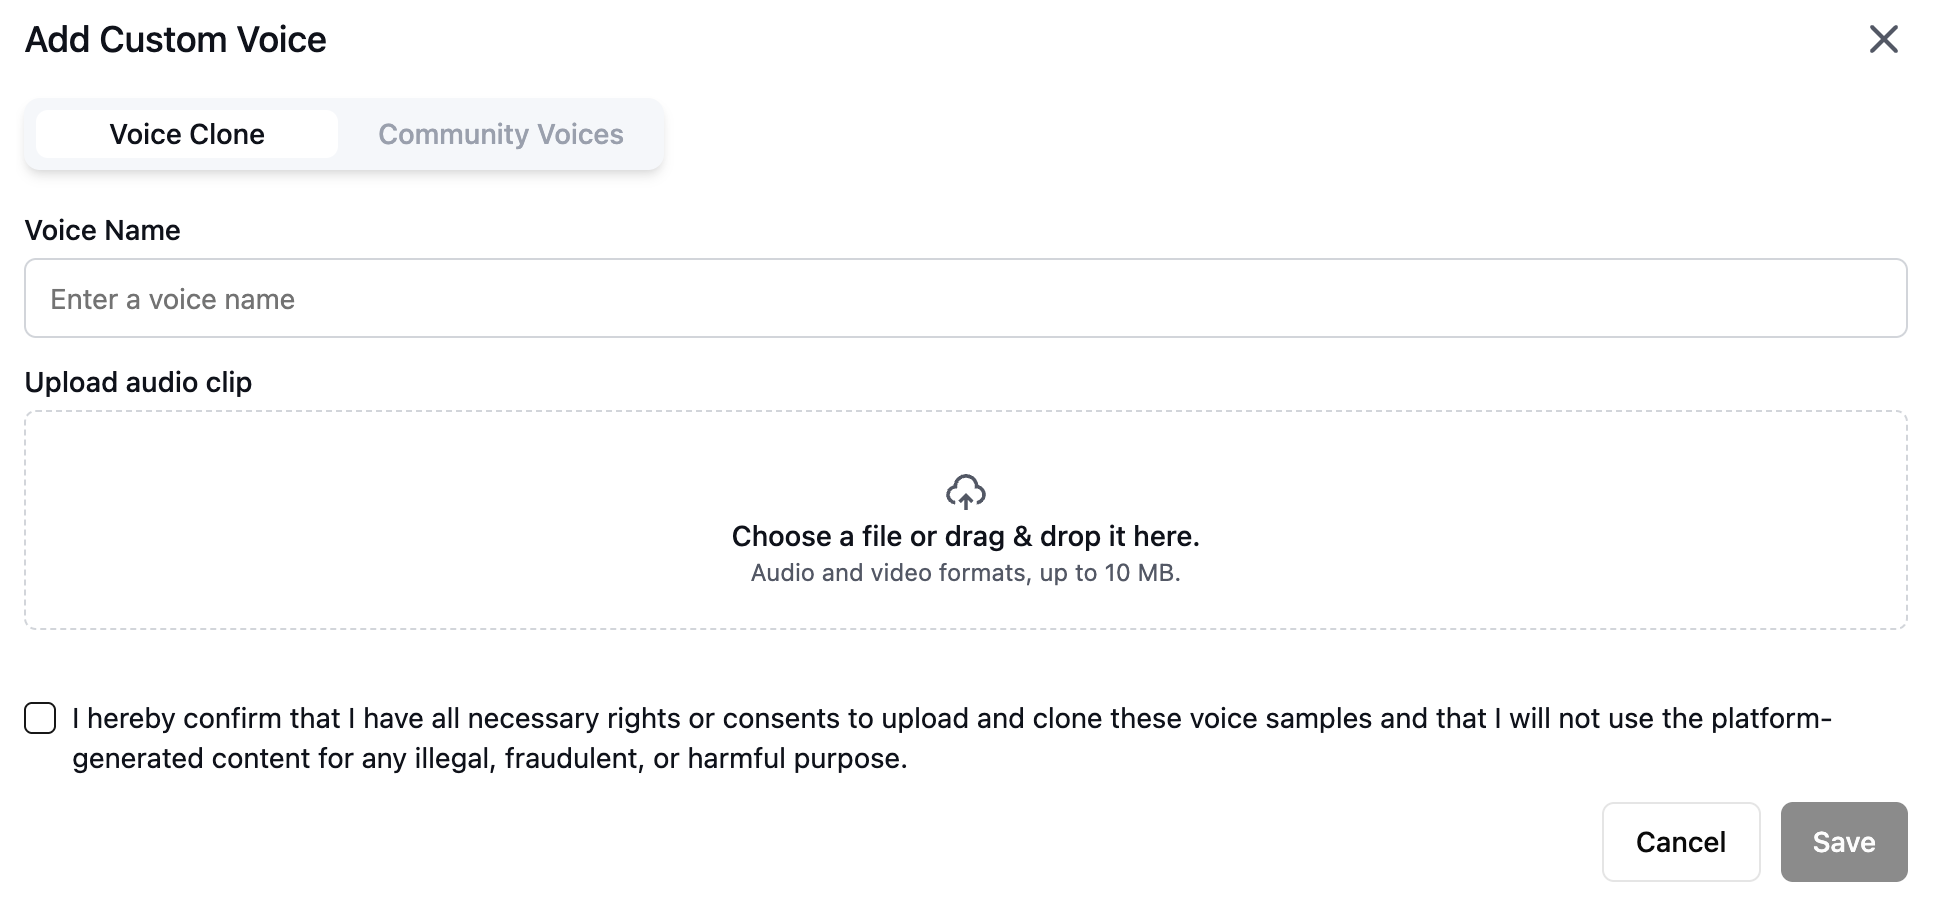
Task: Cancel adding the custom voice
Action: pos(1680,842)
